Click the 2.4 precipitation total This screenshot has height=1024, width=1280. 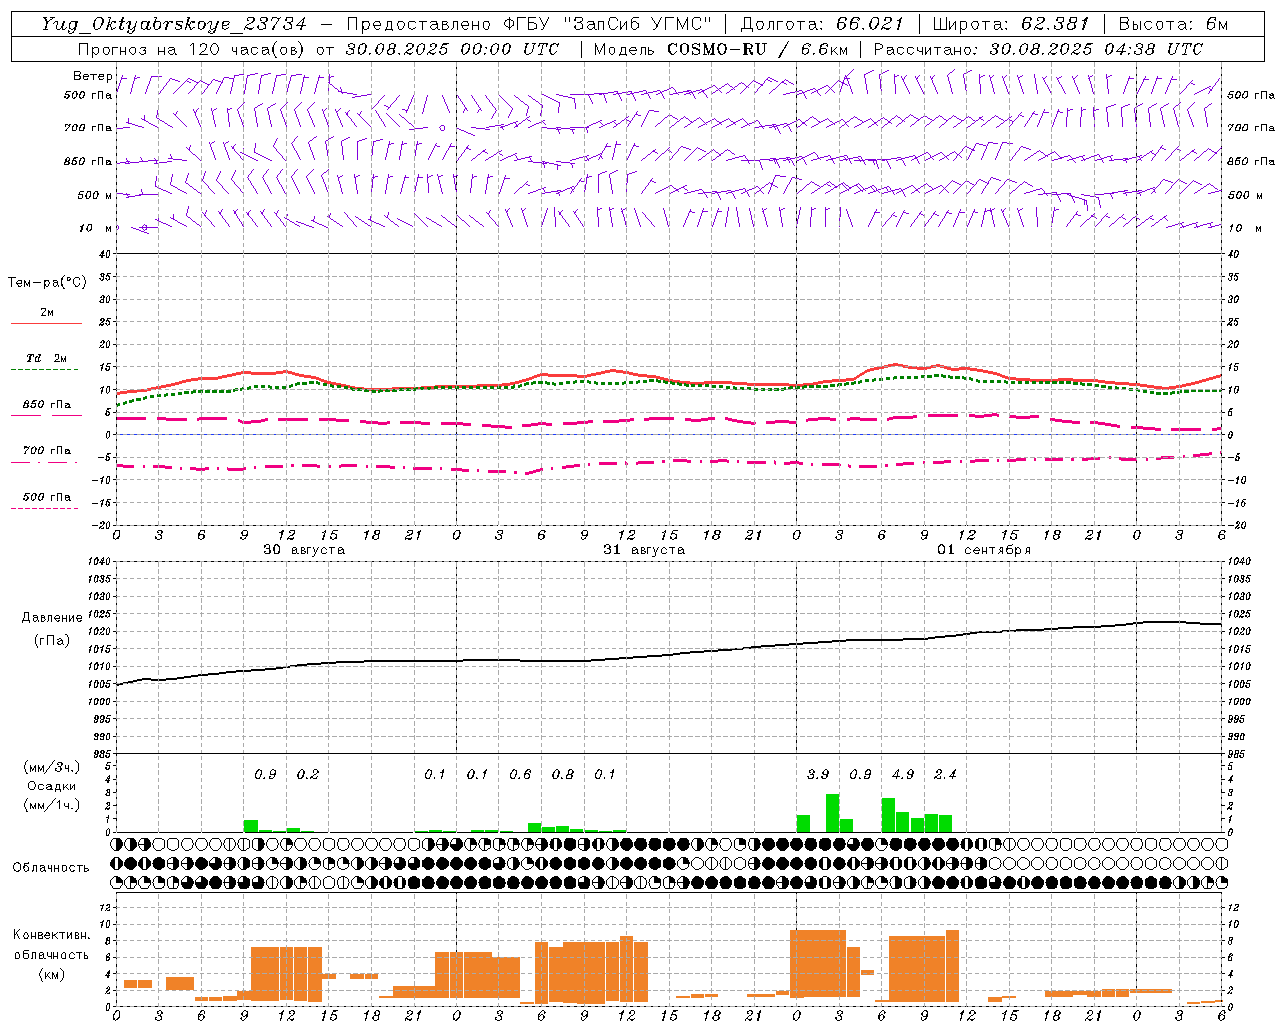coord(945,775)
